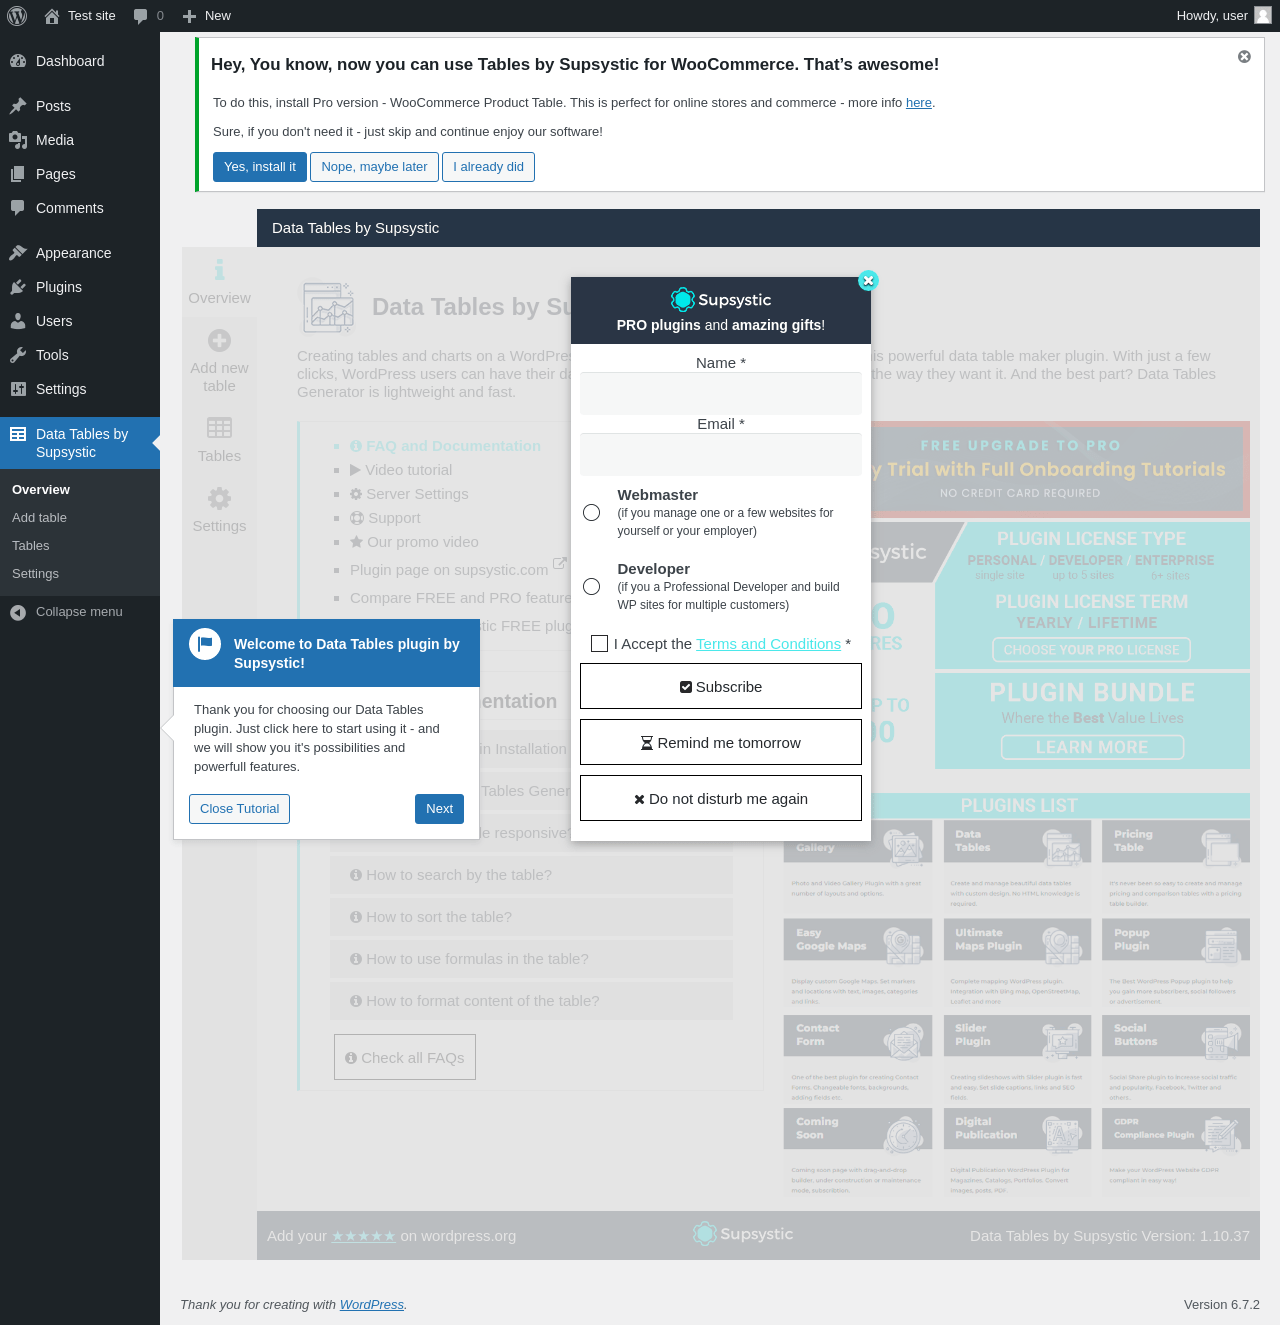The height and width of the screenshot is (1325, 1280).
Task: Open the Settings menu in main sidebar
Action: (x=80, y=389)
